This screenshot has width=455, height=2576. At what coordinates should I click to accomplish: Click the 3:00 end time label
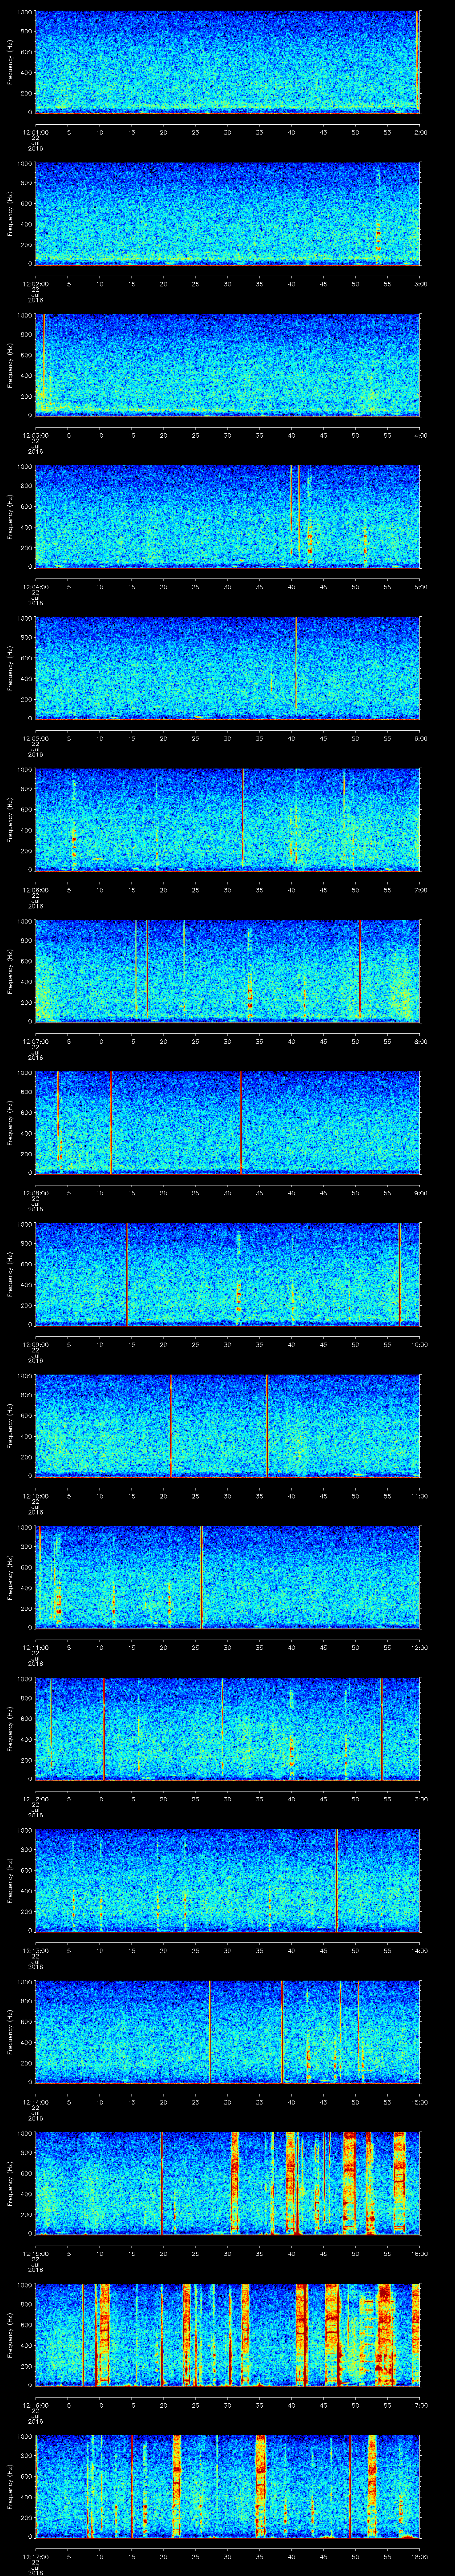(420, 284)
